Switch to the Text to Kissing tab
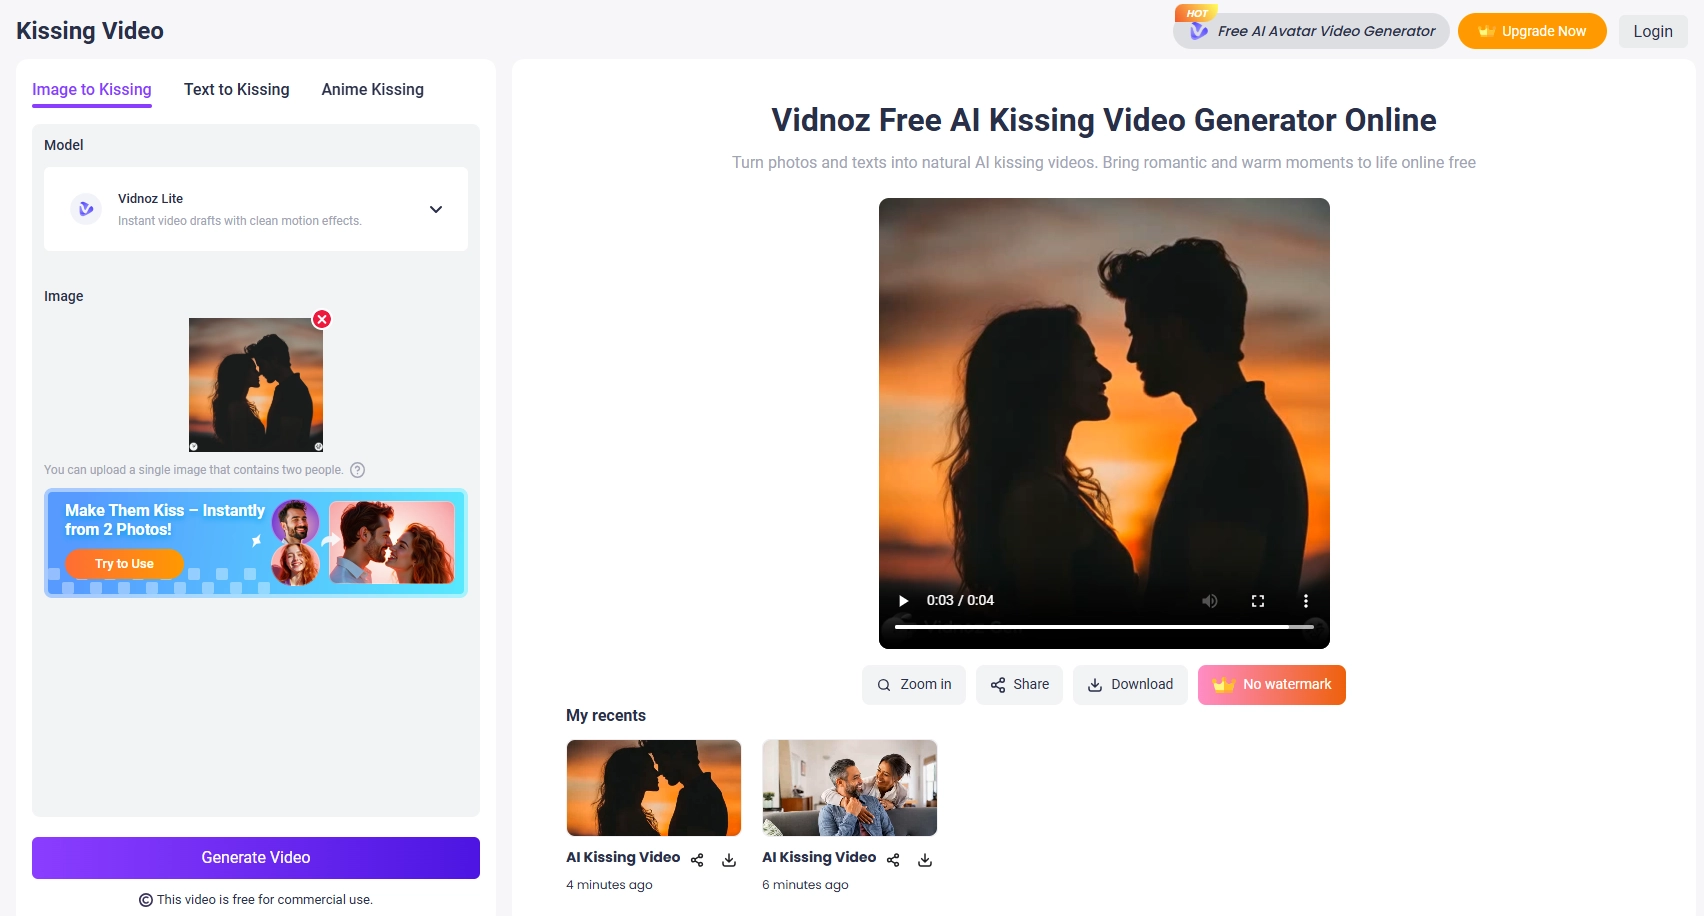 click(x=236, y=89)
